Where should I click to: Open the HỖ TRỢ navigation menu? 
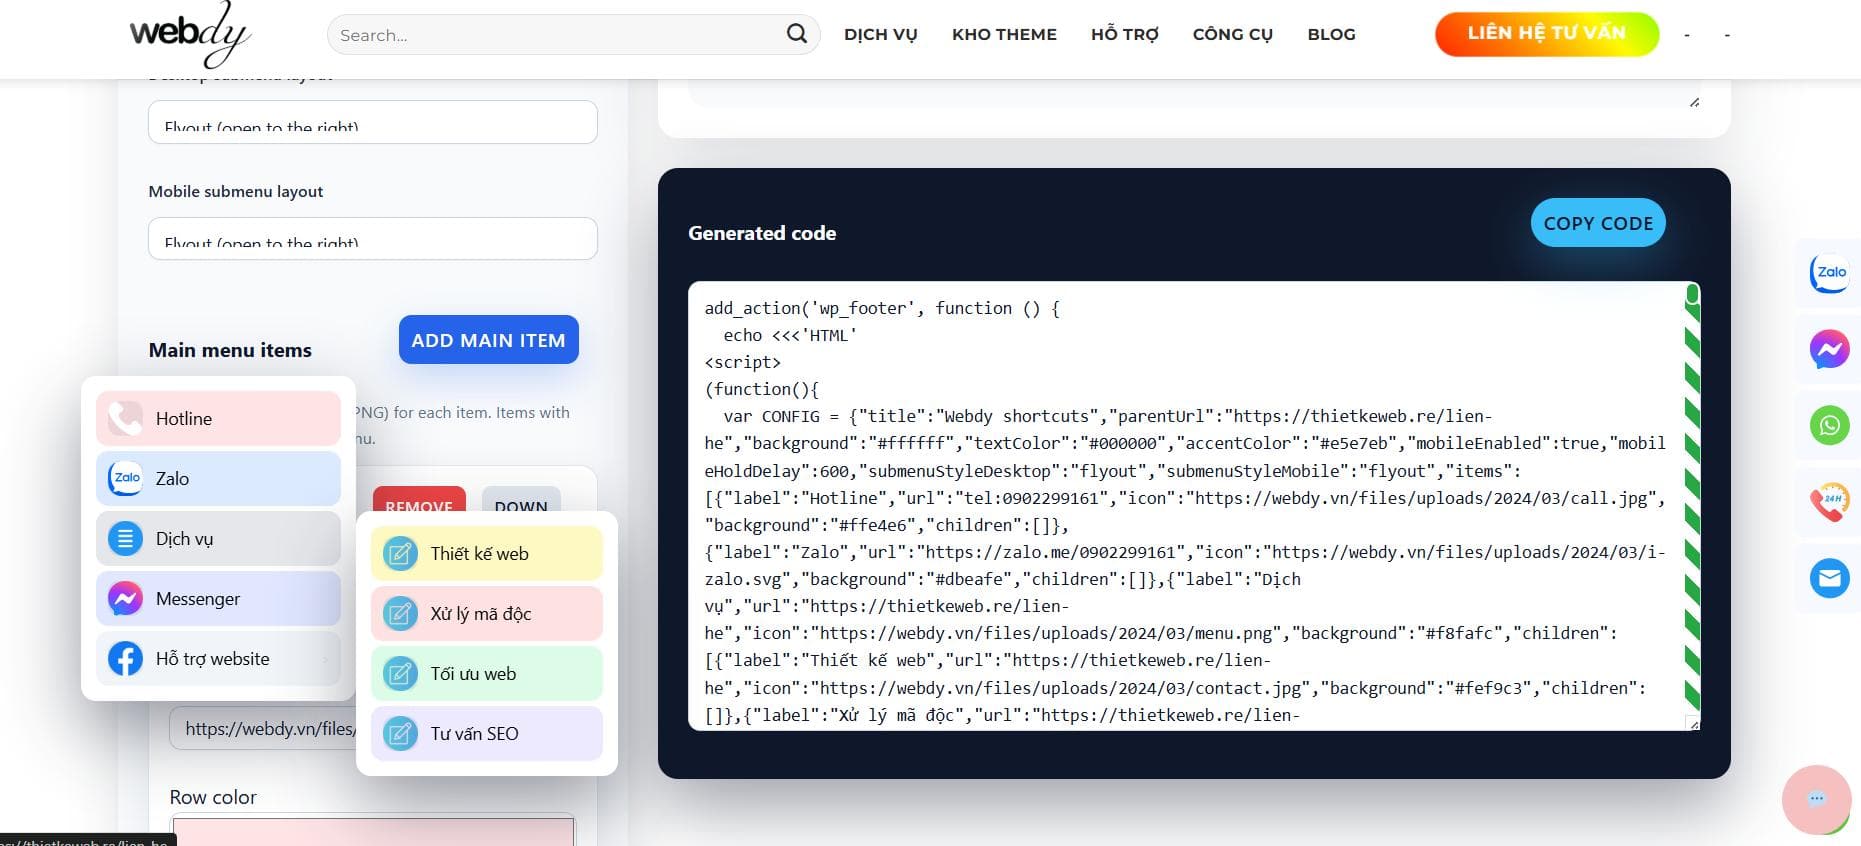pyautogui.click(x=1125, y=34)
